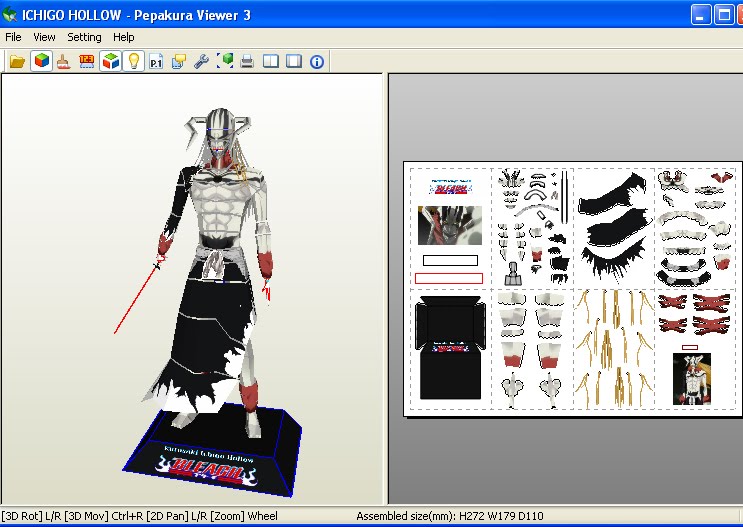743x527 pixels.
Task: Maximize the Pepakura Viewer window
Action: pos(724,15)
